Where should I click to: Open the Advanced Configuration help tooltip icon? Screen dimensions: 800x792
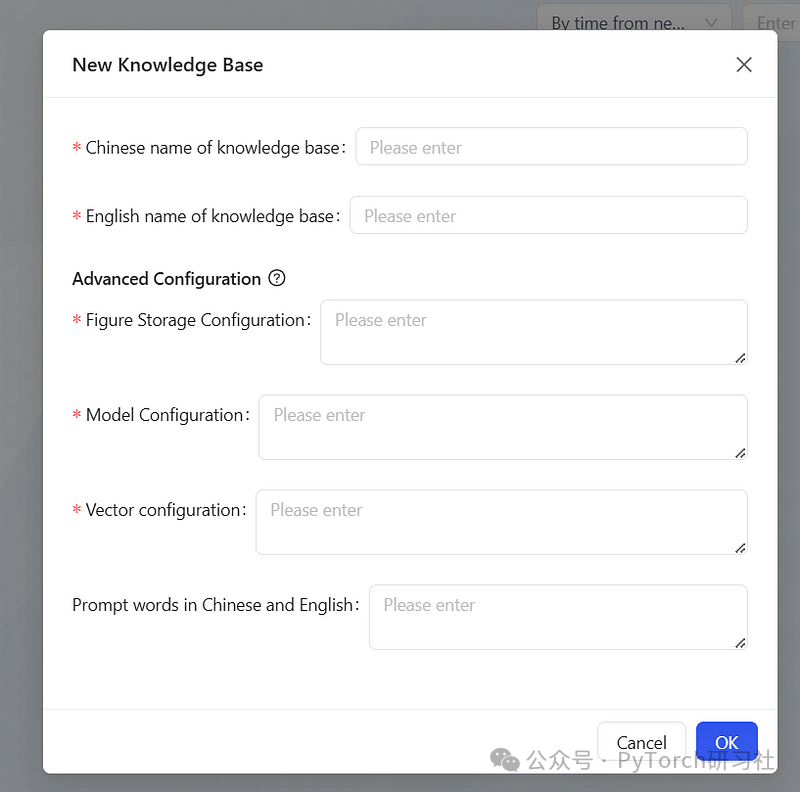277,278
